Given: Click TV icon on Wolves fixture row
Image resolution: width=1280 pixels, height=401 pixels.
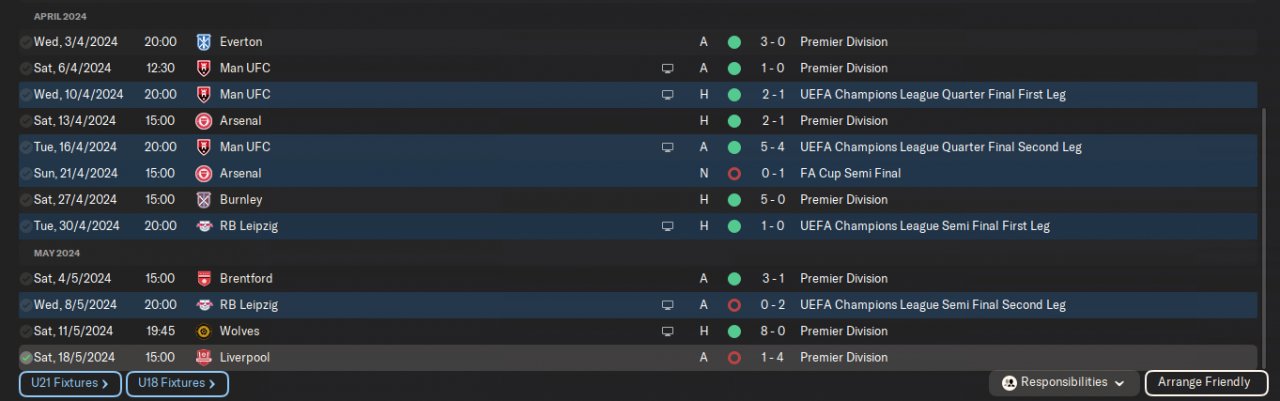Looking at the screenshot, I should [667, 331].
